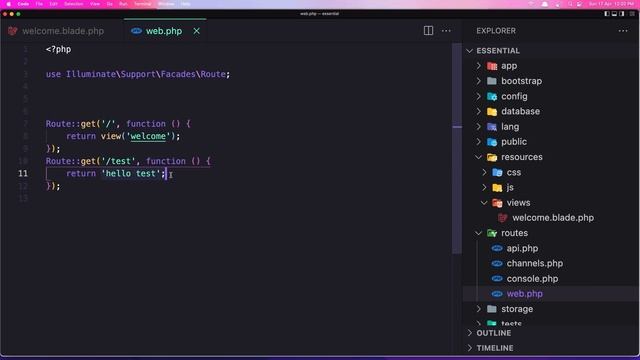Click the editor vertical scrollbar thumb

(457, 149)
